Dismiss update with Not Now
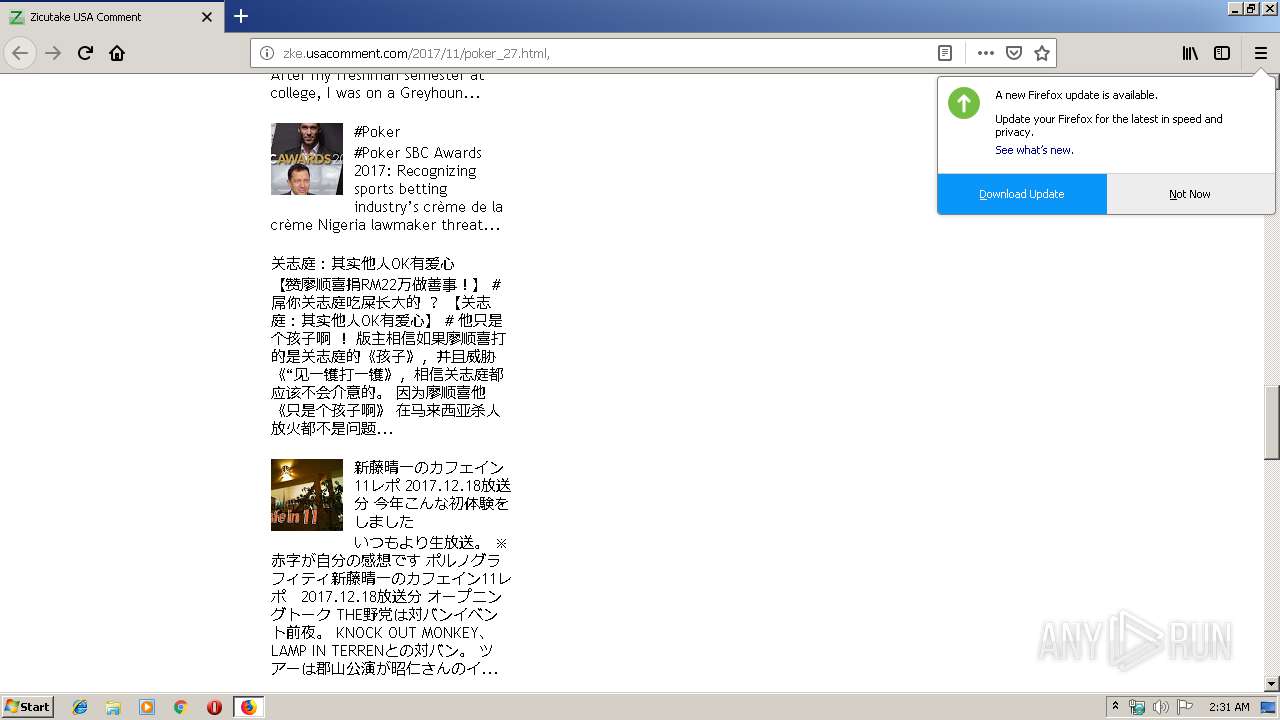Image resolution: width=1280 pixels, height=720 pixels. pyautogui.click(x=1190, y=194)
